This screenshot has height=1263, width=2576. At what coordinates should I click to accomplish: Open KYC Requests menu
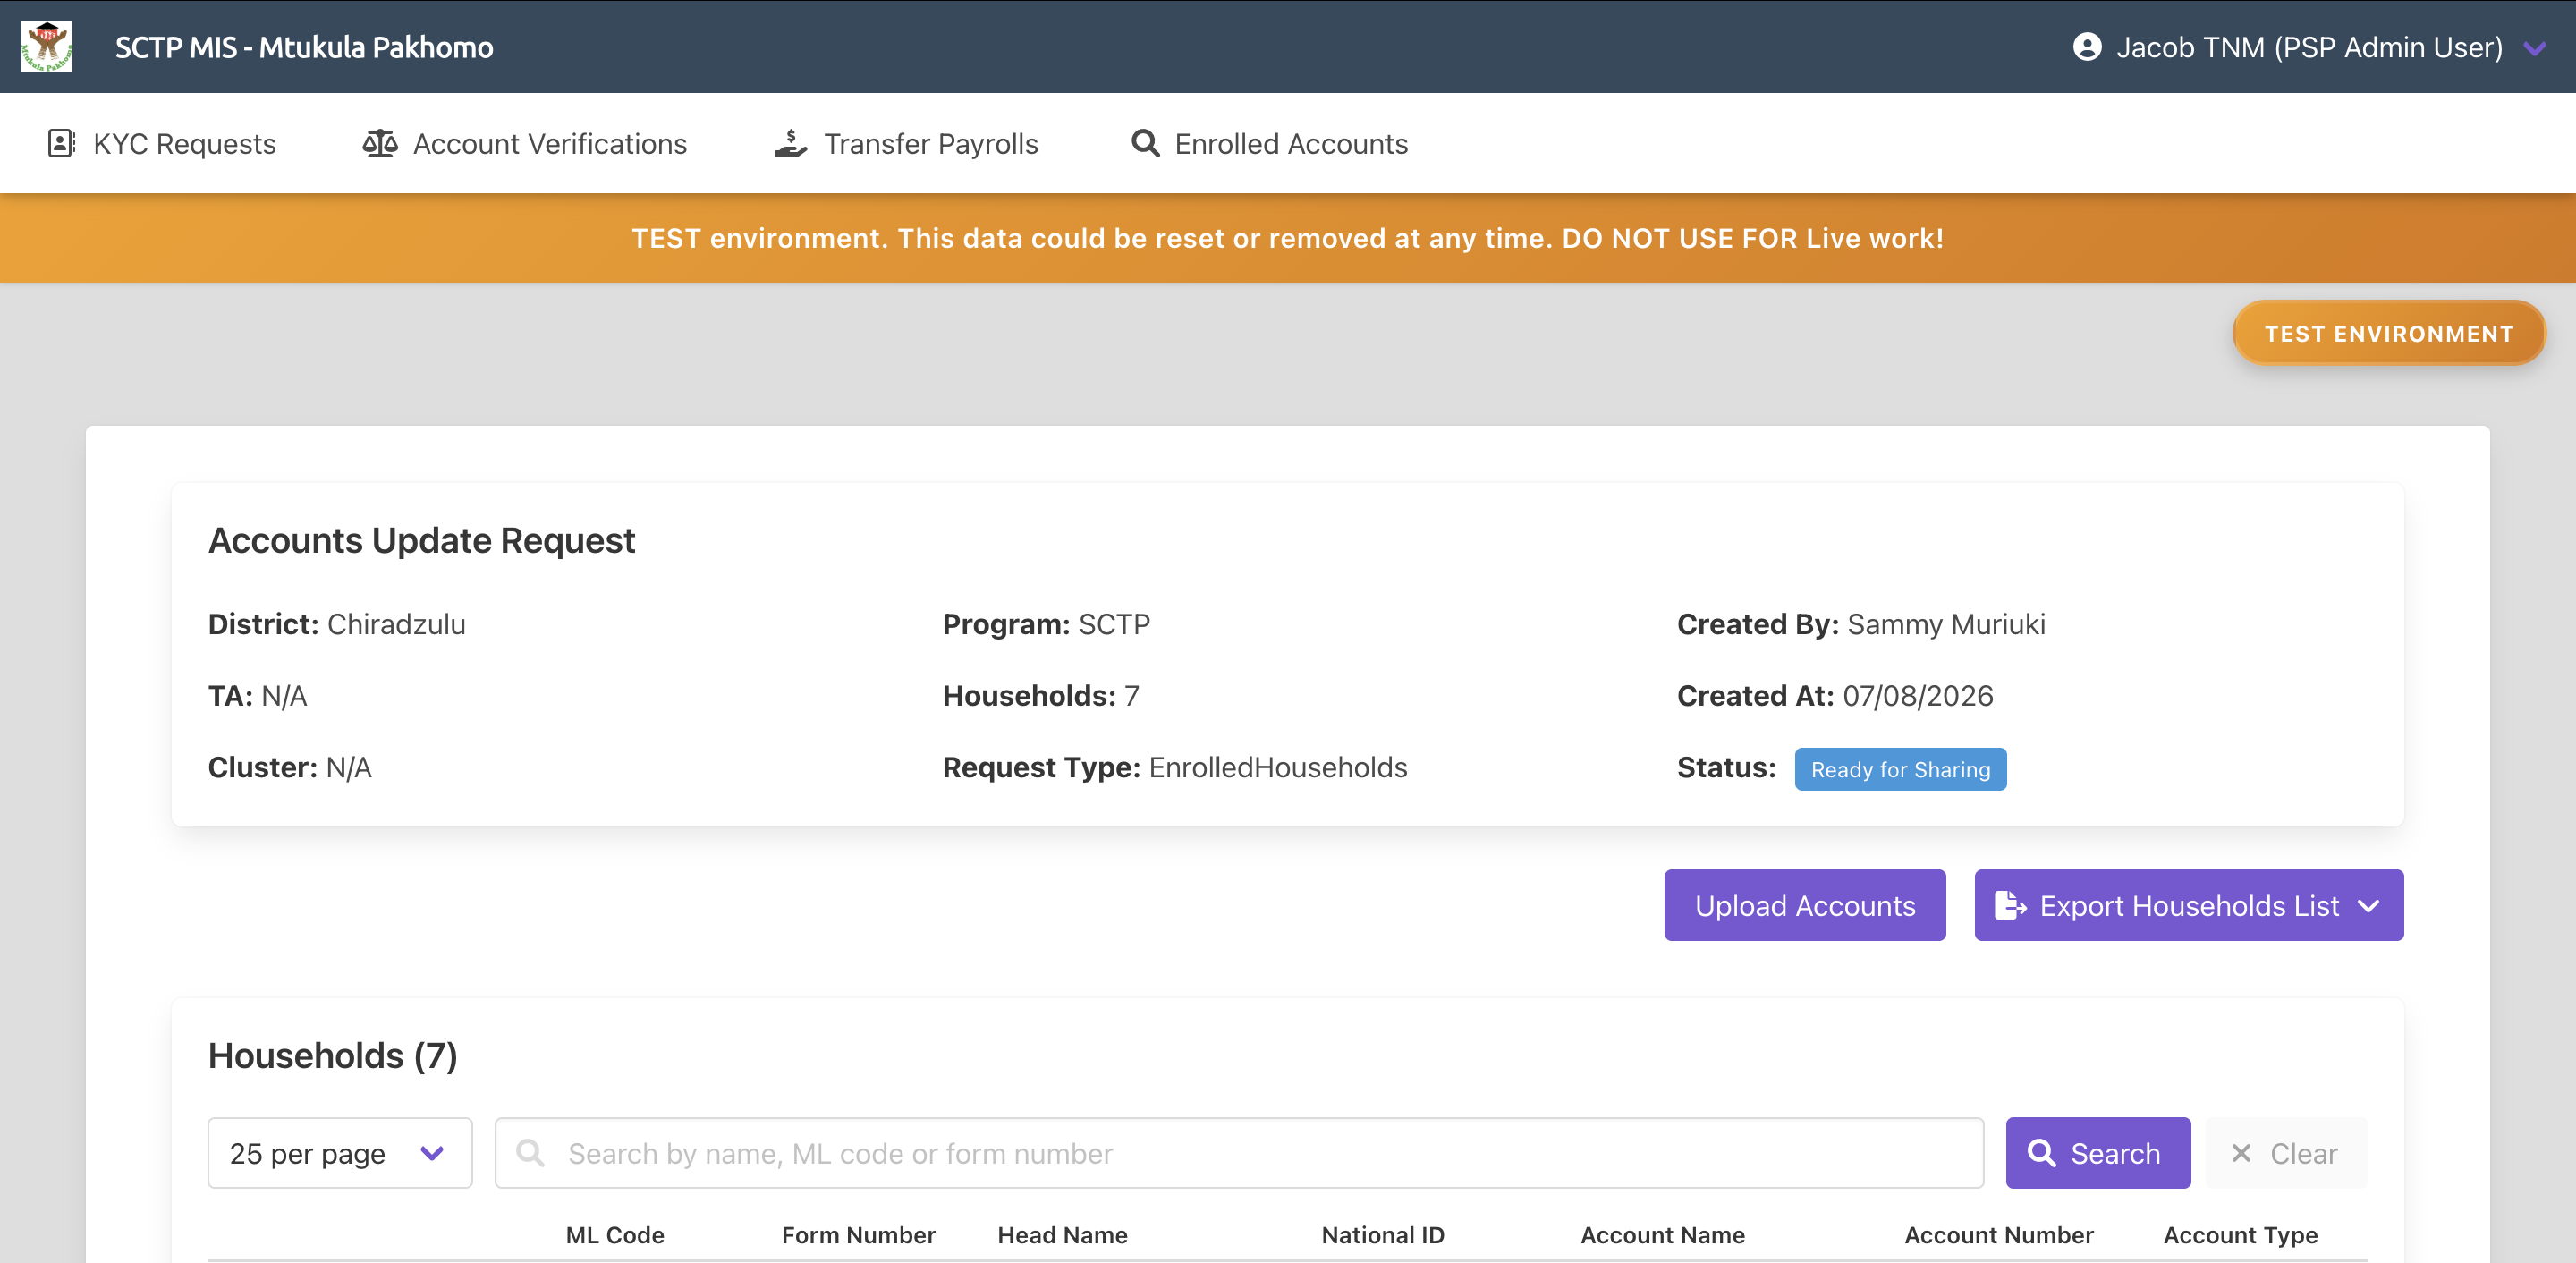pos(161,144)
